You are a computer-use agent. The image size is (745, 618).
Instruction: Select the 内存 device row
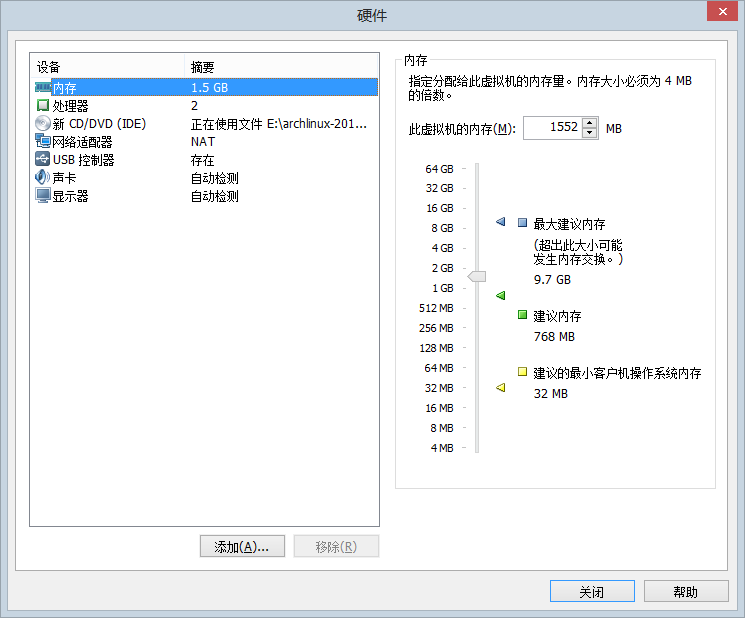pyautogui.click(x=205, y=87)
